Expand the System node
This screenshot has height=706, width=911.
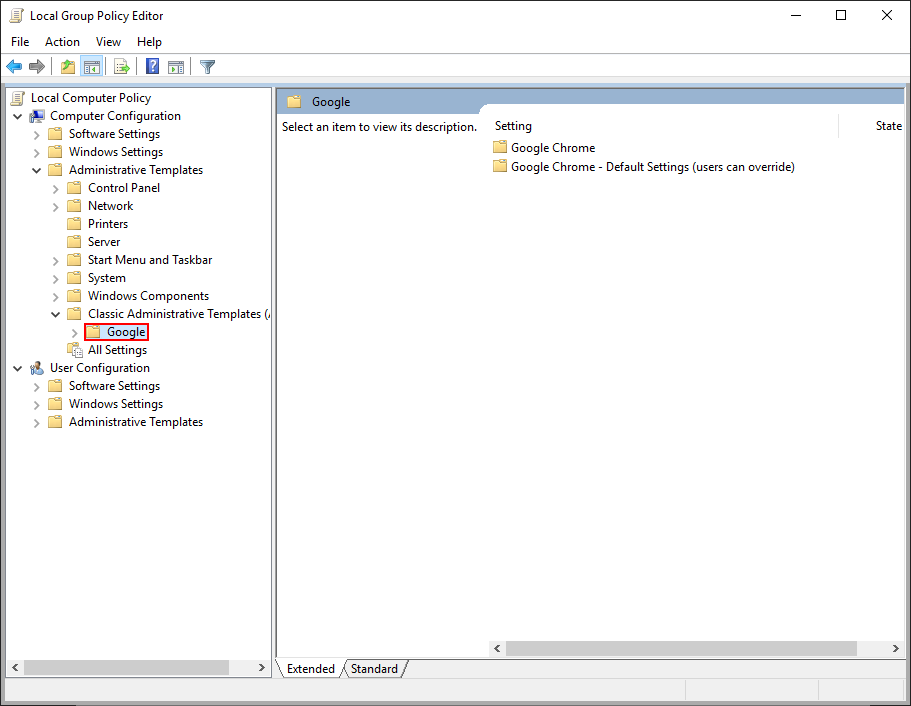(x=56, y=279)
